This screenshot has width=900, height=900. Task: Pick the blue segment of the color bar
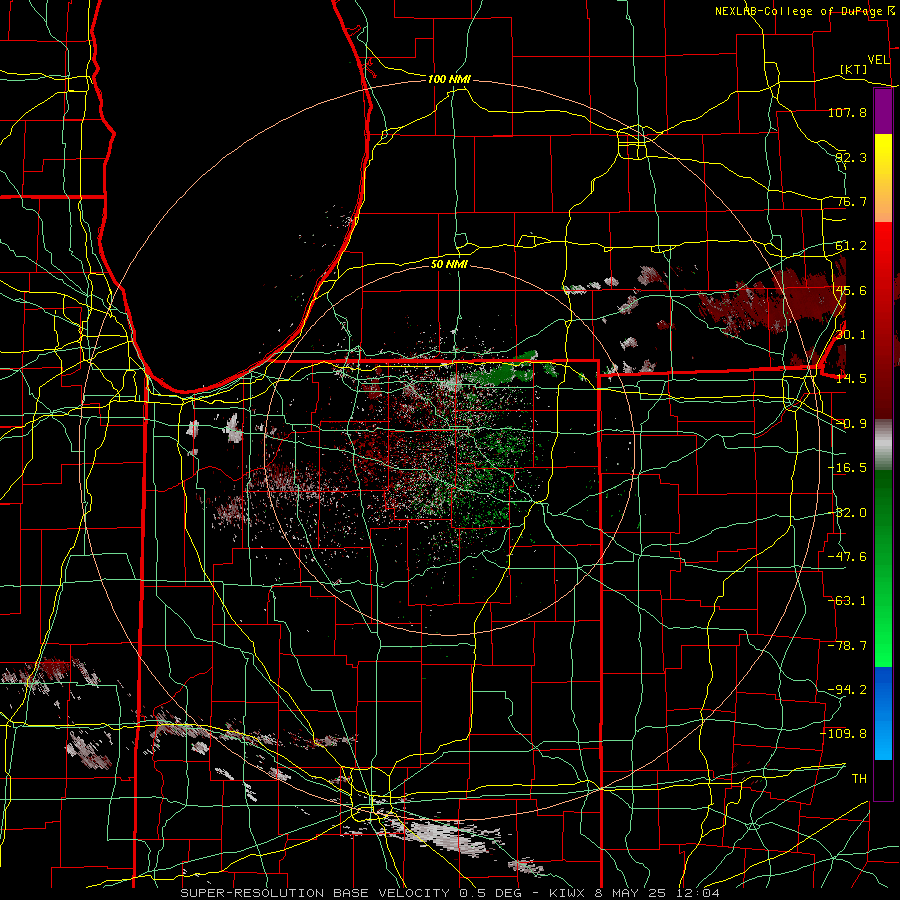[883, 713]
